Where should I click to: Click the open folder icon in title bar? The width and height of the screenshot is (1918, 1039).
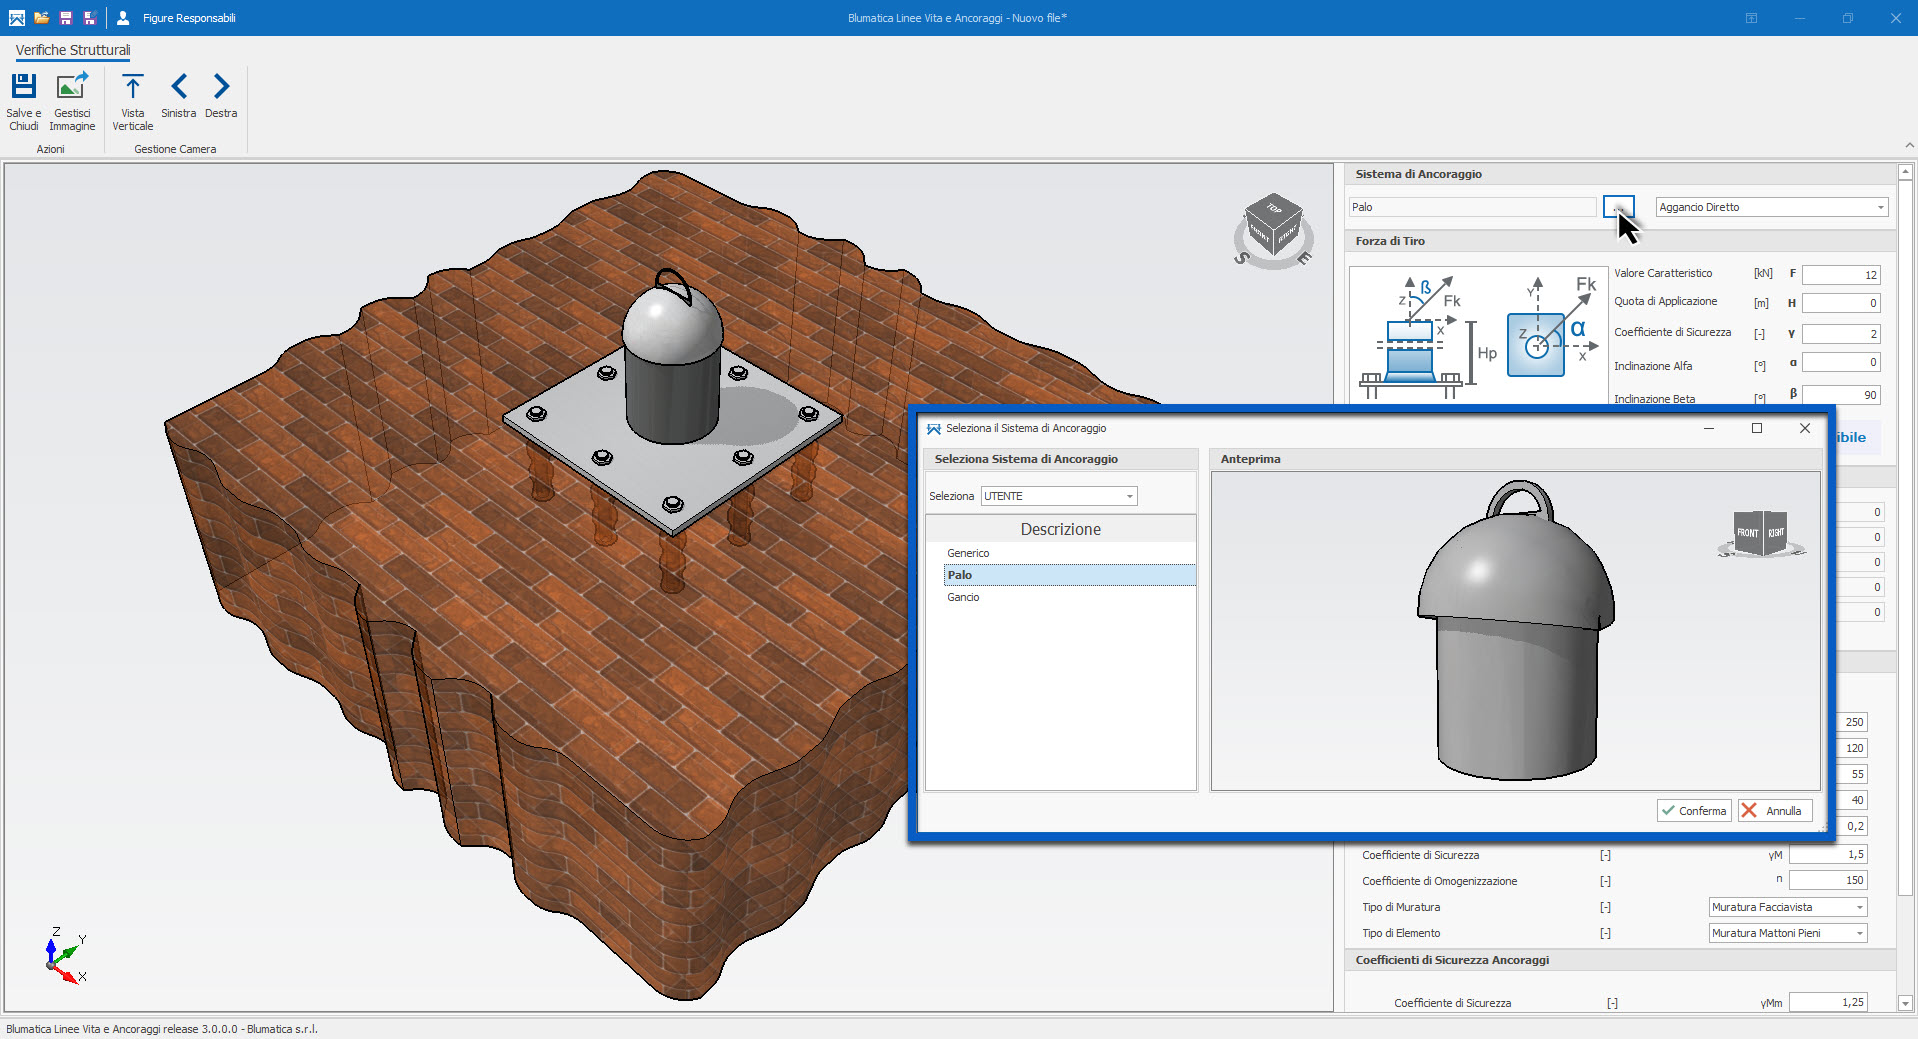point(41,18)
